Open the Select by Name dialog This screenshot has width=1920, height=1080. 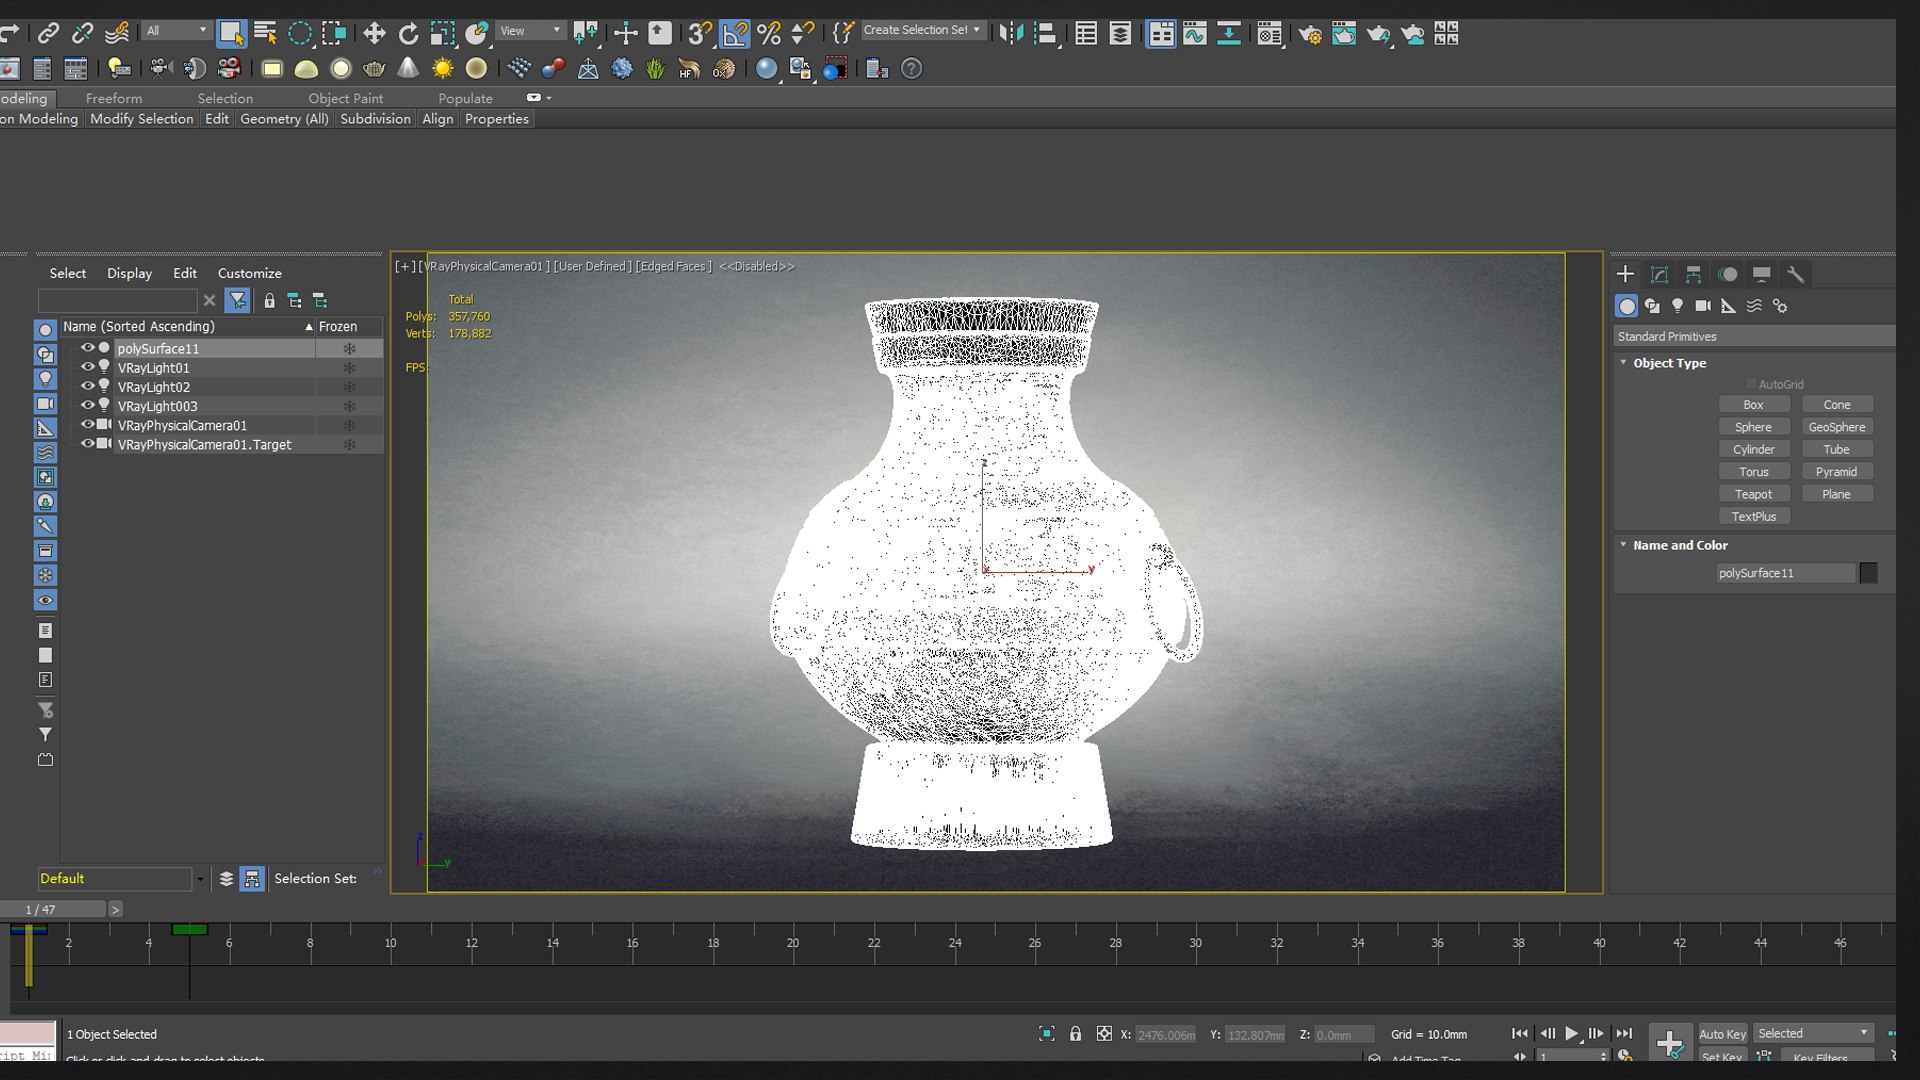265,33
